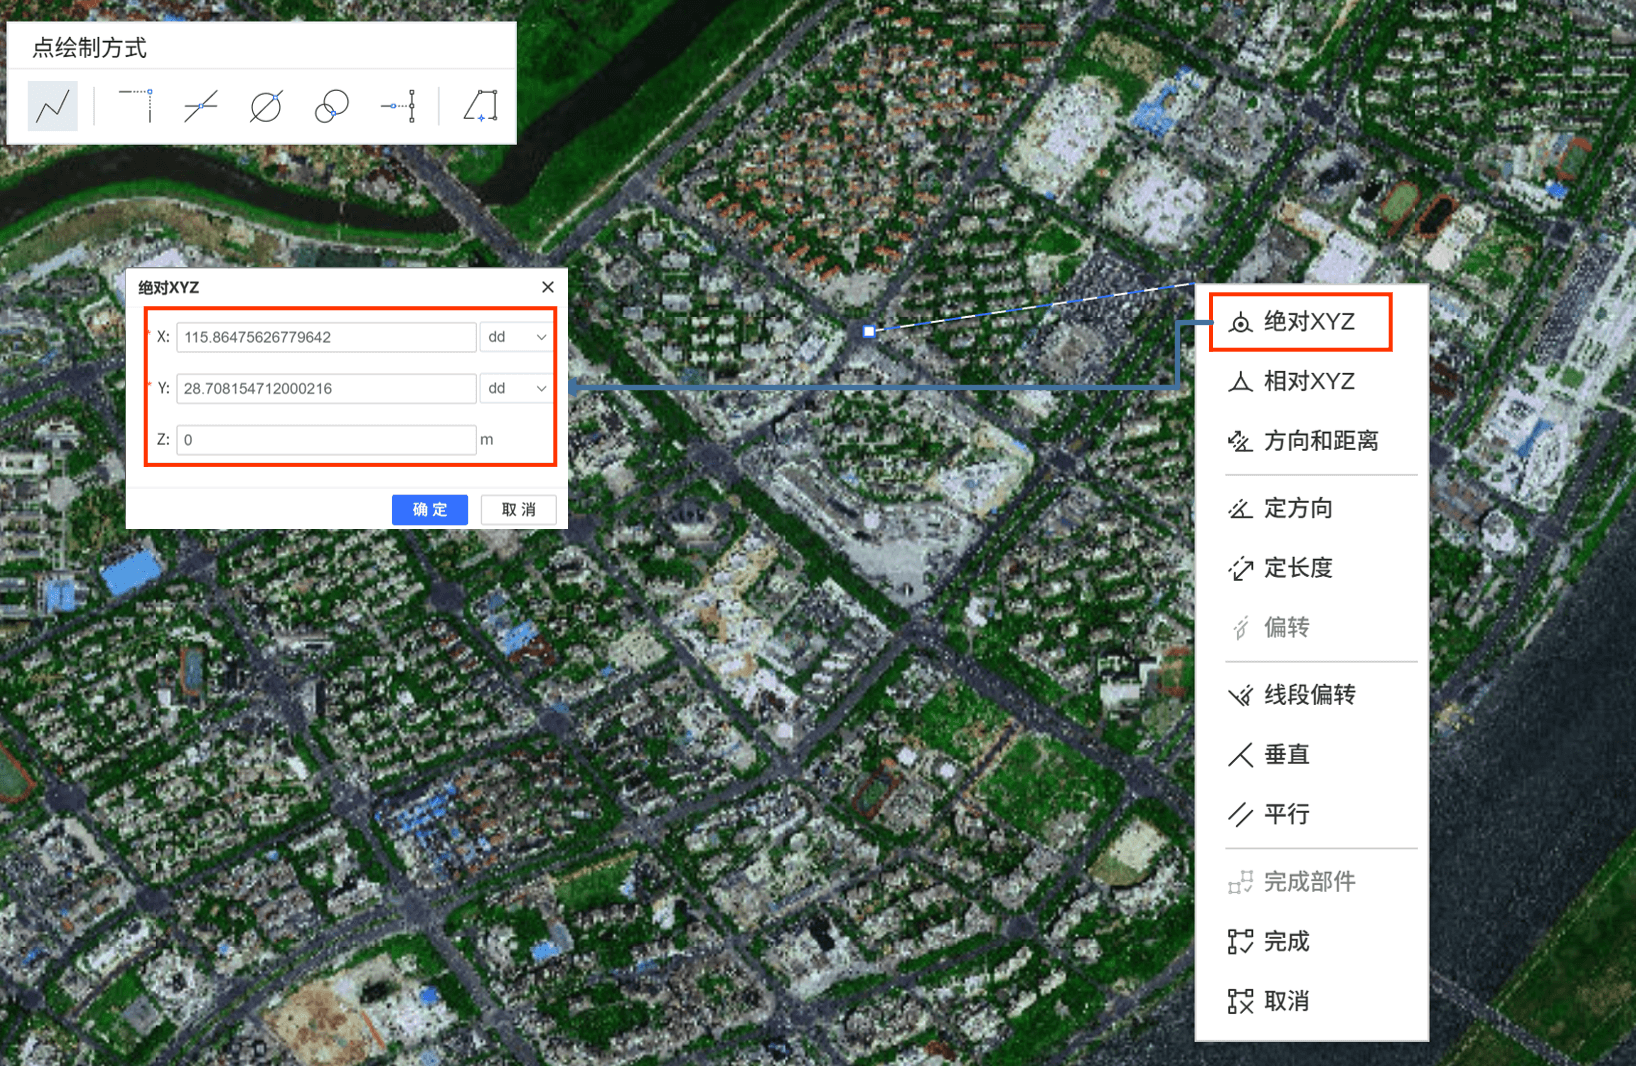This screenshot has width=1636, height=1066.
Task: Click the blue vertex on the map
Action: [869, 331]
